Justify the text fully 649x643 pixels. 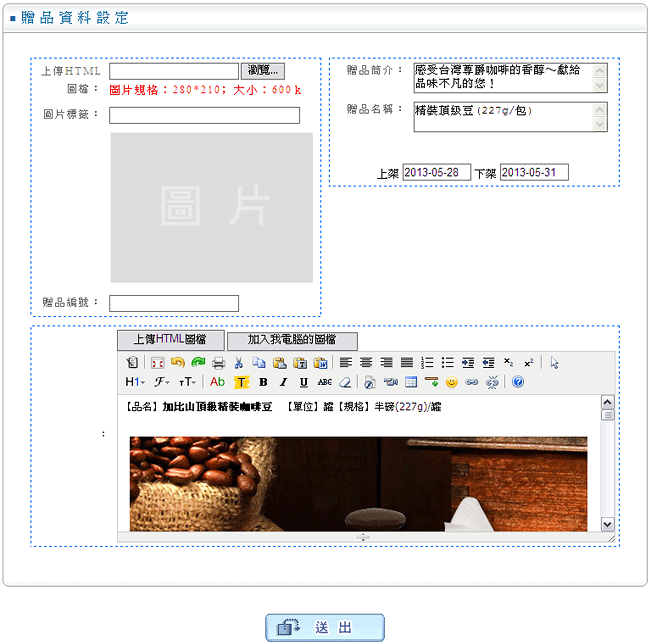click(x=407, y=363)
